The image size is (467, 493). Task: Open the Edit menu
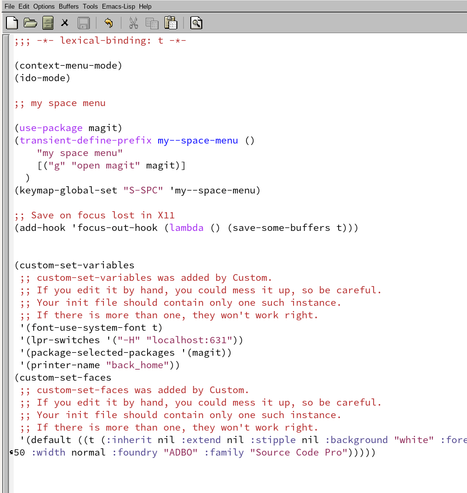tap(24, 6)
